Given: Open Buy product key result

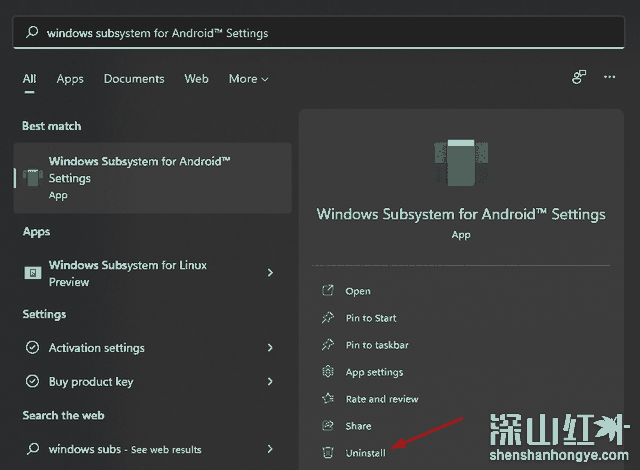Looking at the screenshot, I should [x=153, y=381].
